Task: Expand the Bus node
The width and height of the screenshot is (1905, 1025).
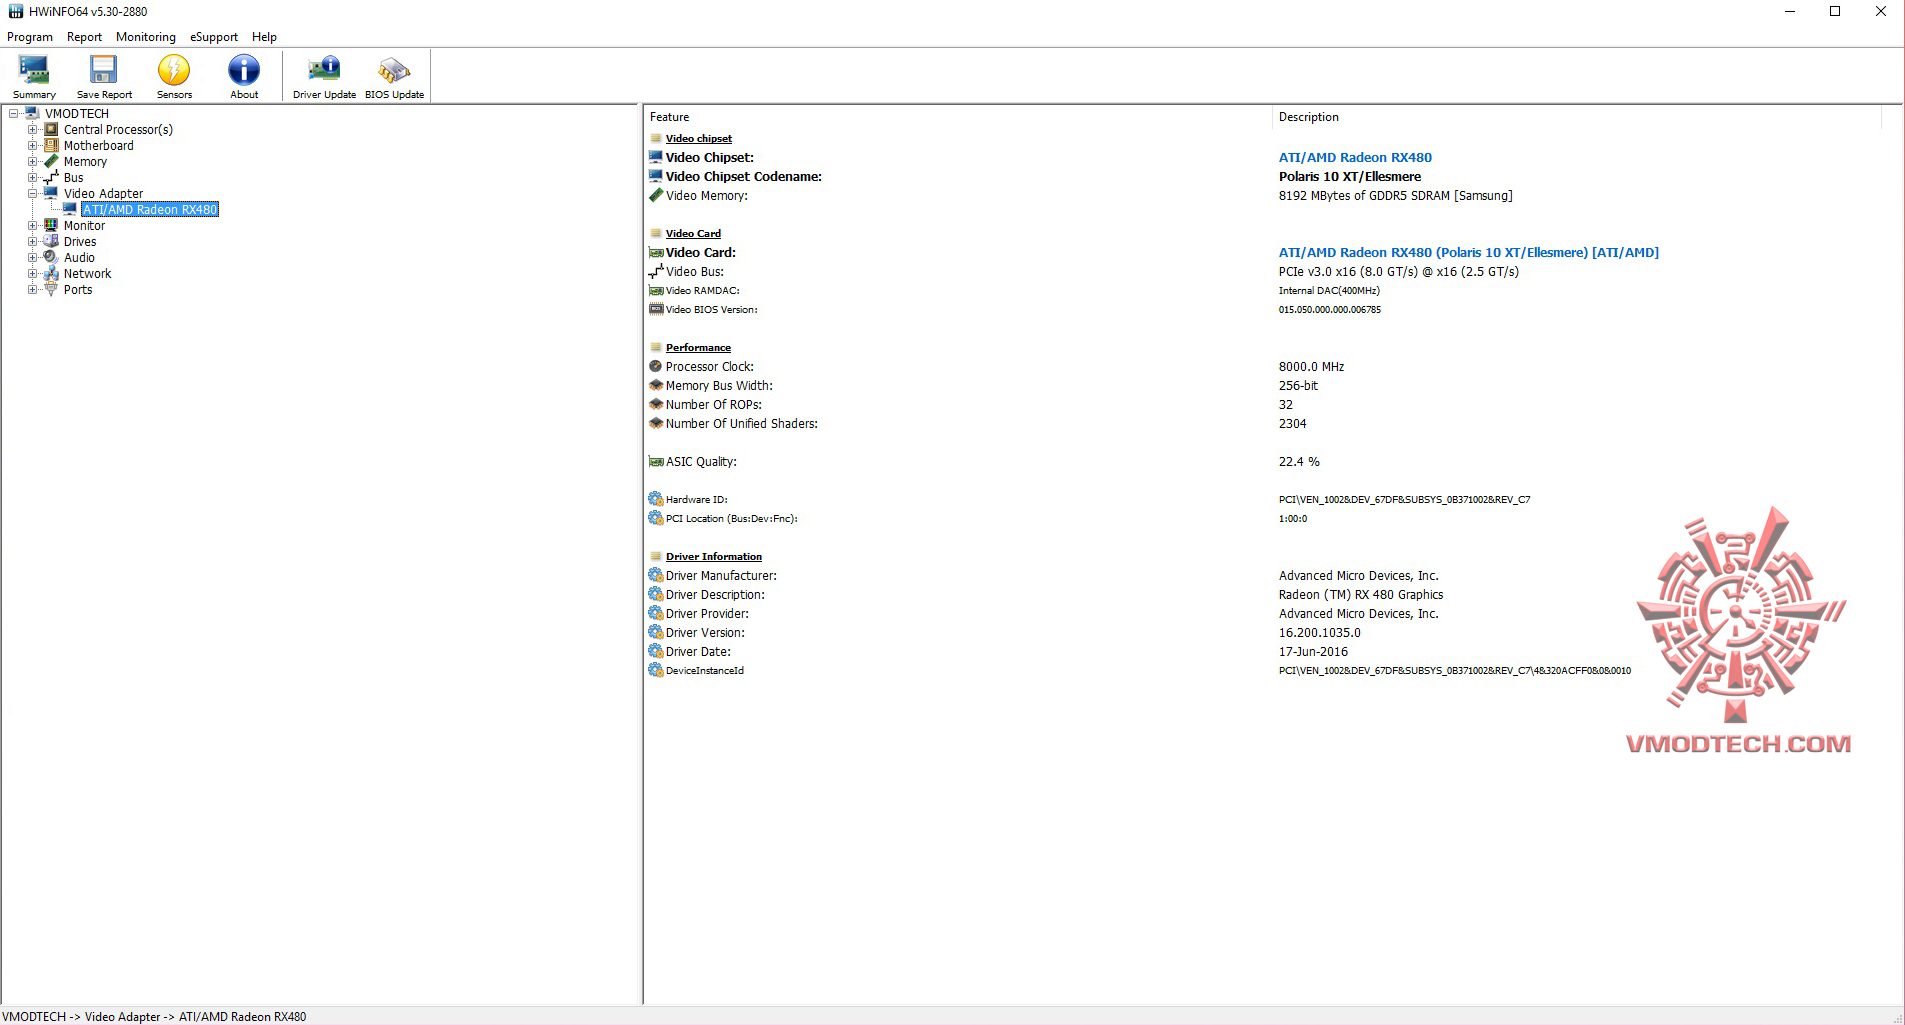Action: point(33,178)
